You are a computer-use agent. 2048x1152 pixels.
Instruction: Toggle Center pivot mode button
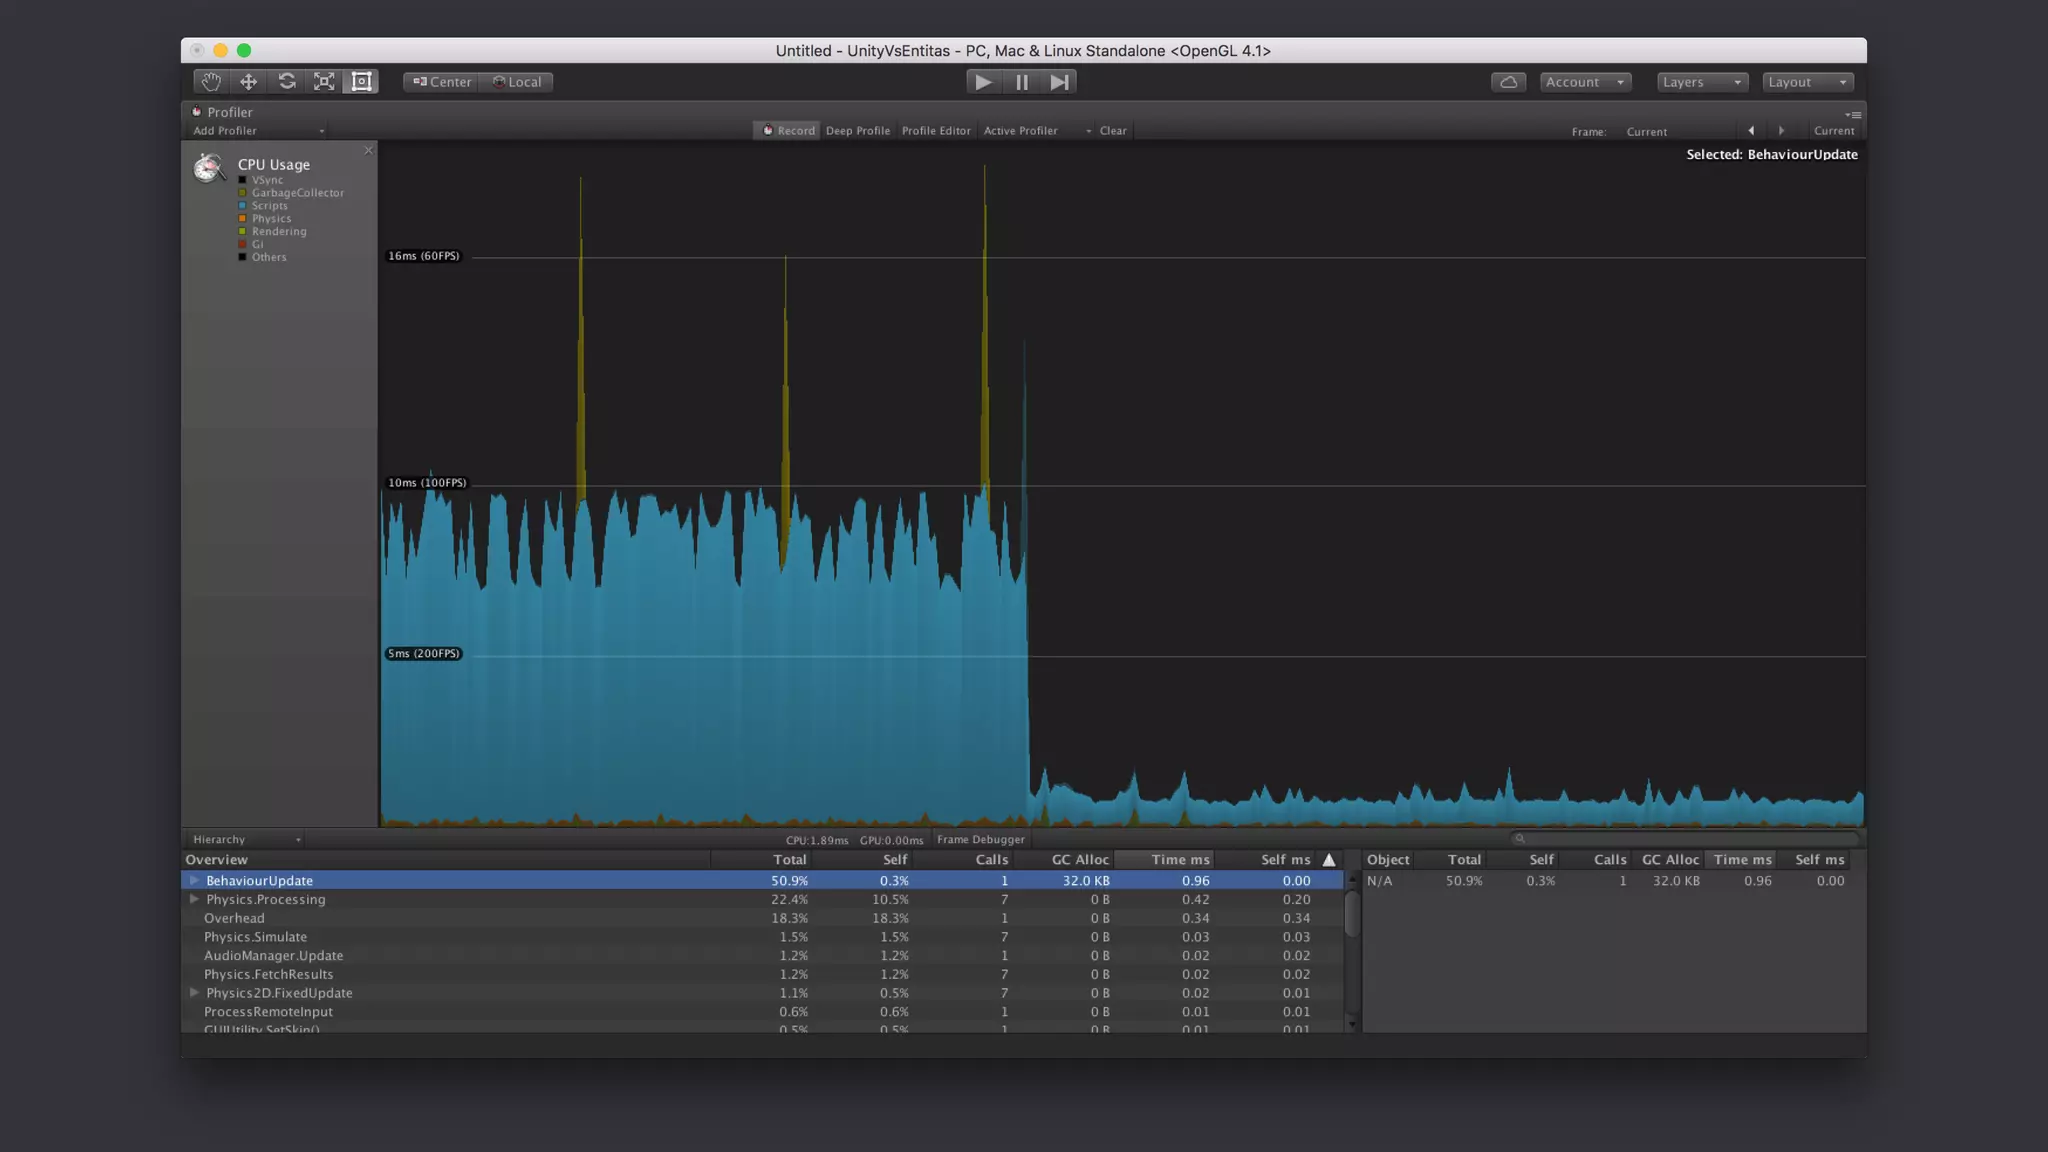[x=441, y=82]
